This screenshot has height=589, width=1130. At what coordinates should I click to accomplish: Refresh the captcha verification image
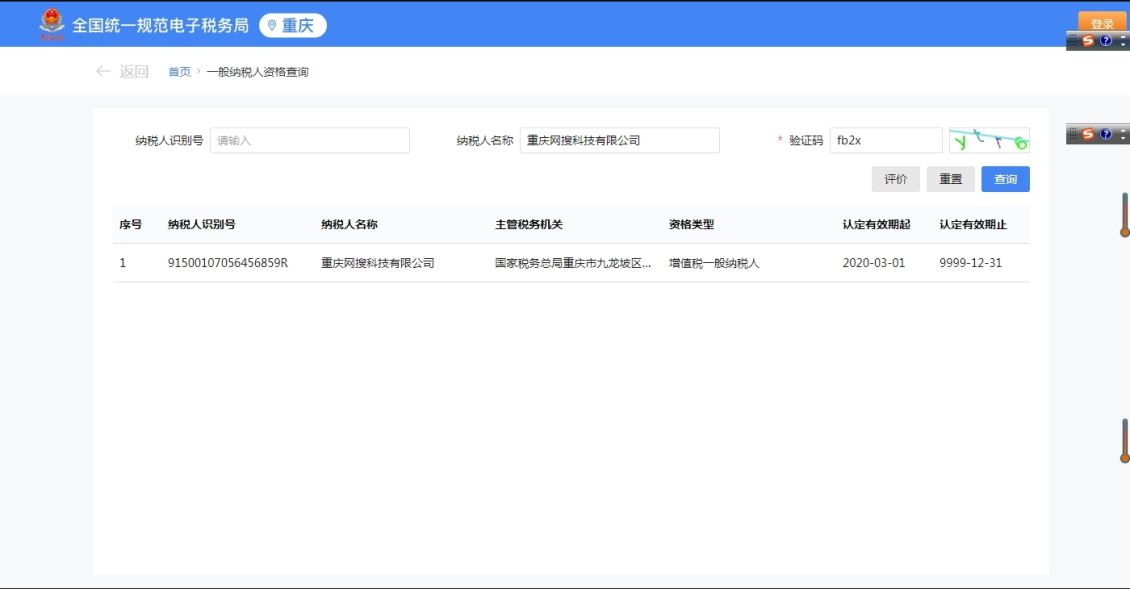pyautogui.click(x=988, y=141)
